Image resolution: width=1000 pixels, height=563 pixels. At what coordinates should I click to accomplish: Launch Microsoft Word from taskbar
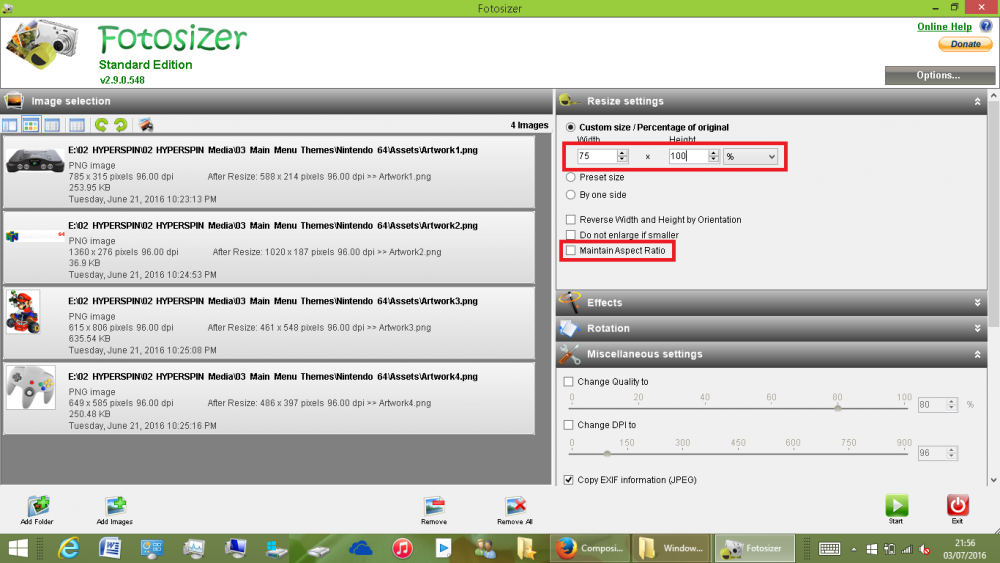coord(110,548)
